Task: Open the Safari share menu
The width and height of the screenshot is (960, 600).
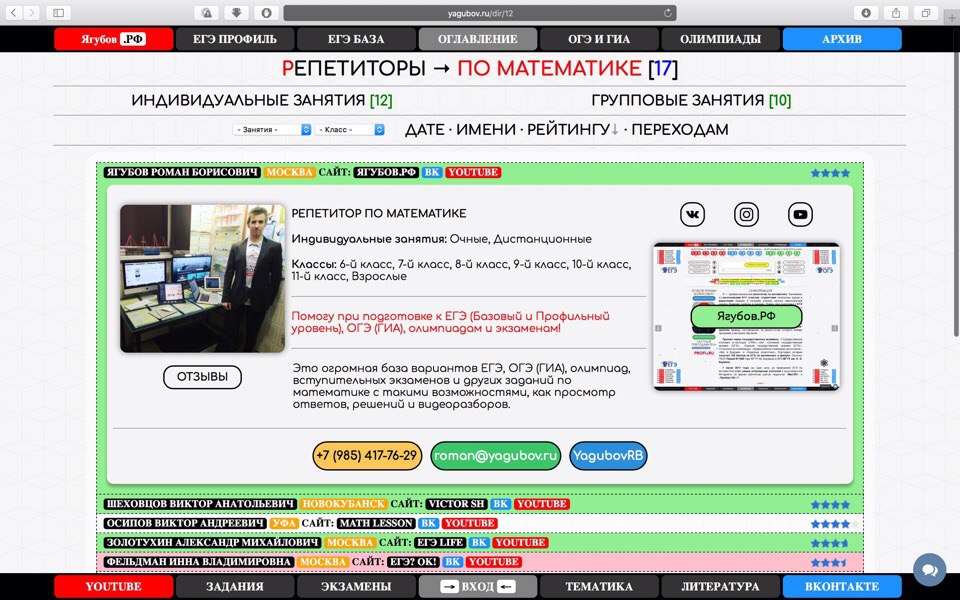Action: tap(896, 12)
